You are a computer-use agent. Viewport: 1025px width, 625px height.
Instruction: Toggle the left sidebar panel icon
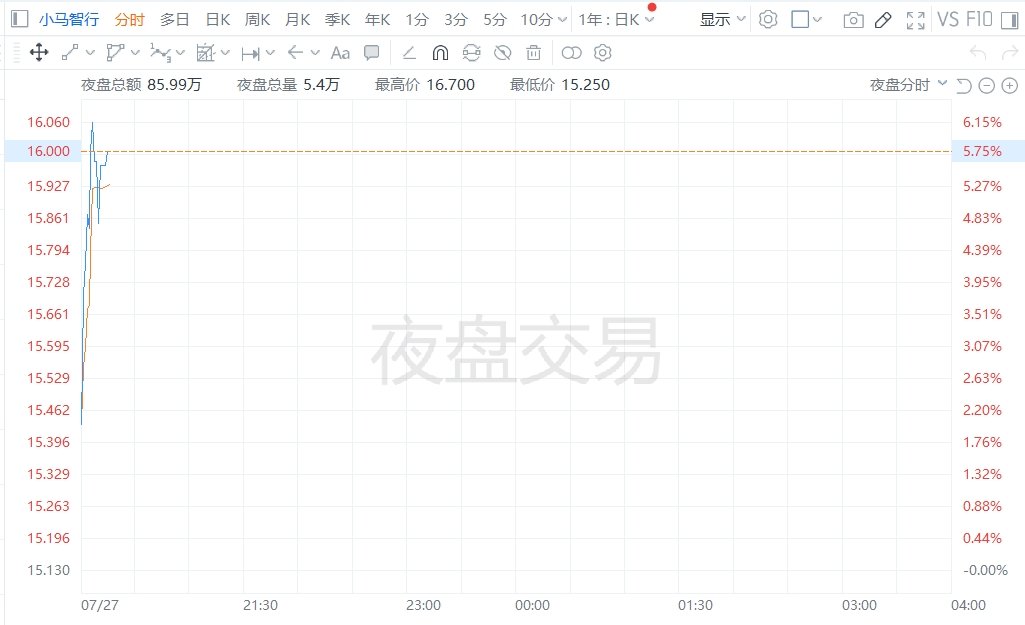click(20, 19)
